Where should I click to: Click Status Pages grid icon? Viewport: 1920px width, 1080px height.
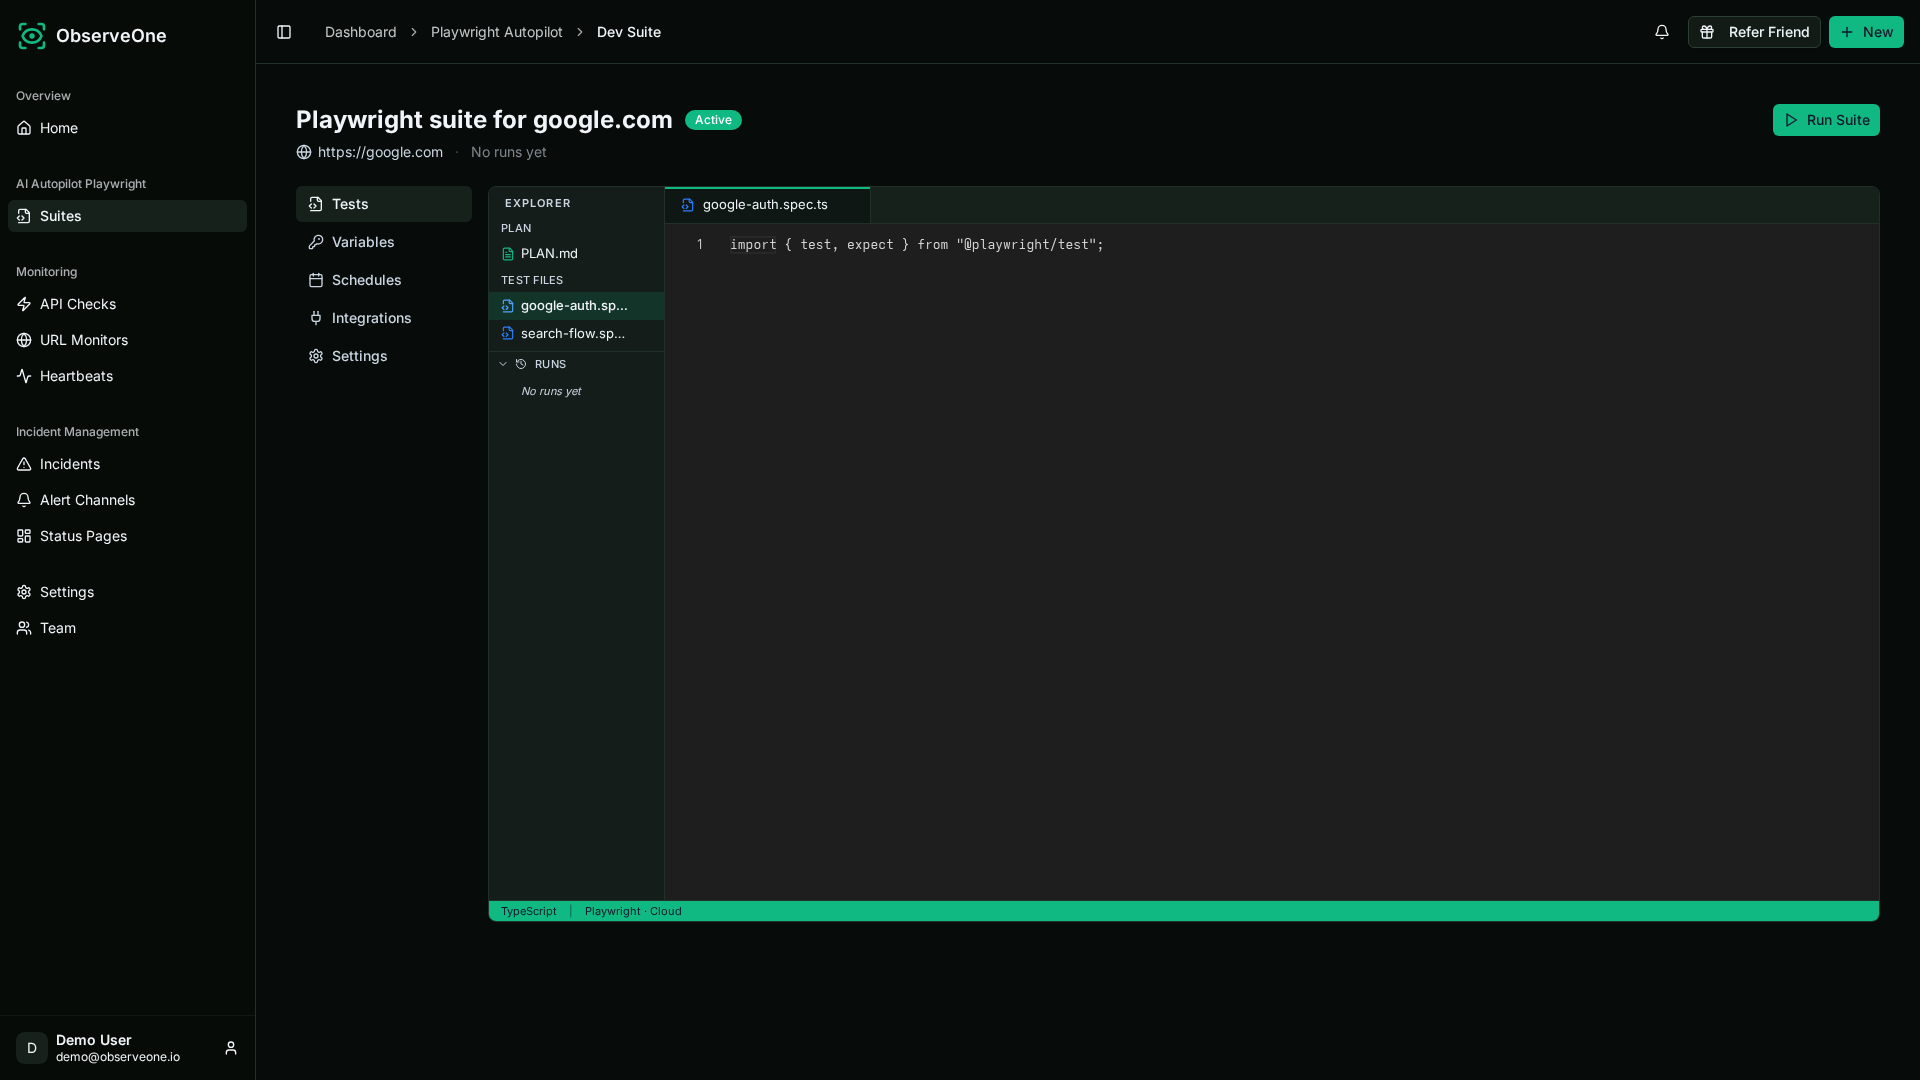pyautogui.click(x=24, y=536)
